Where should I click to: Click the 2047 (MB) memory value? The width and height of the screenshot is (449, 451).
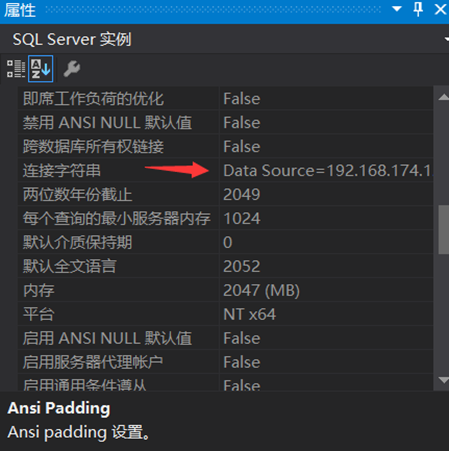click(x=261, y=290)
